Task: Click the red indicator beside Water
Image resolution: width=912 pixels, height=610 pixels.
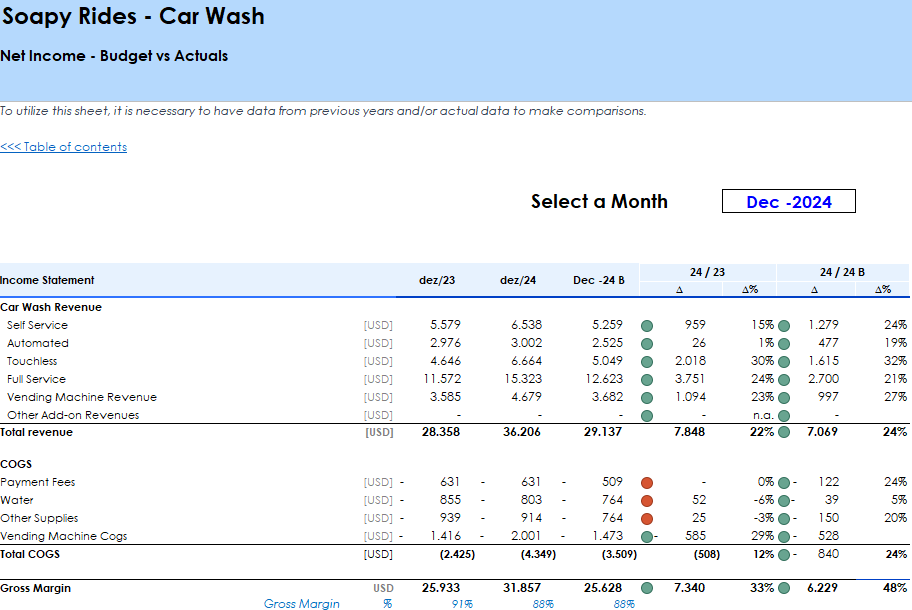Action: tap(647, 501)
